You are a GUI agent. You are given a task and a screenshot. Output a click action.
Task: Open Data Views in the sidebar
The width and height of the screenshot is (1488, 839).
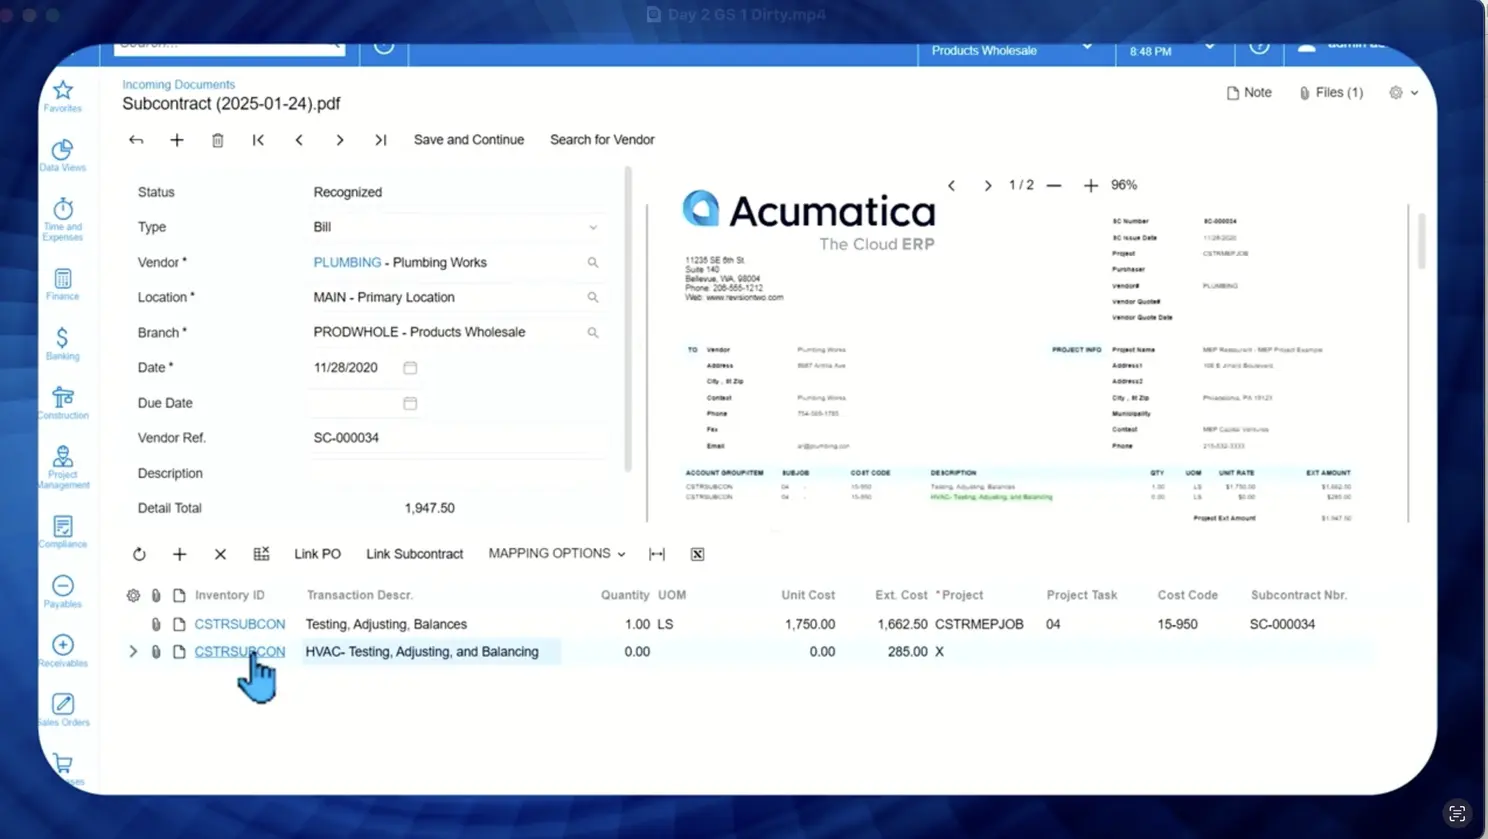click(x=62, y=156)
